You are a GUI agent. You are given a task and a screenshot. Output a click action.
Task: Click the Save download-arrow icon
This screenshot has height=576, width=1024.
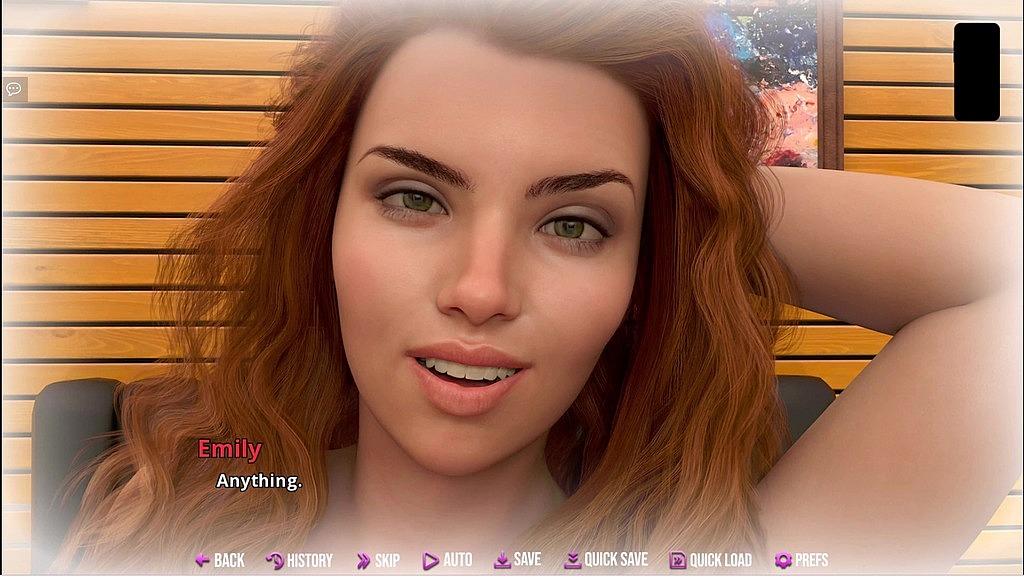(x=502, y=561)
